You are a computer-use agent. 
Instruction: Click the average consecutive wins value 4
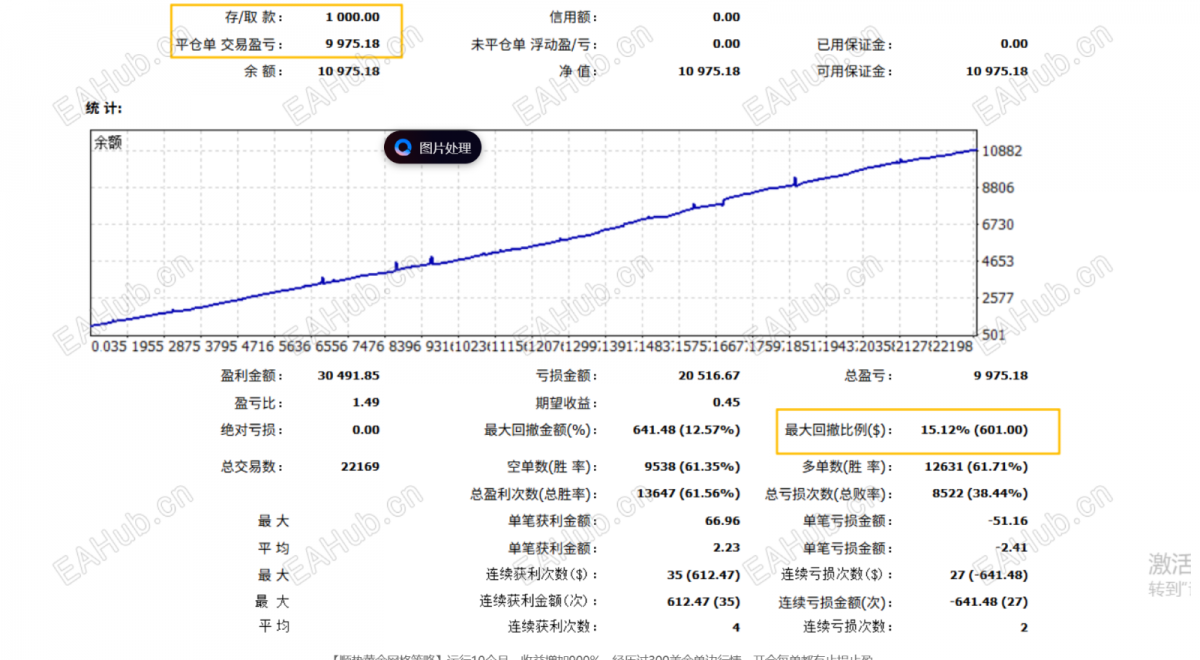pyautogui.click(x=736, y=627)
